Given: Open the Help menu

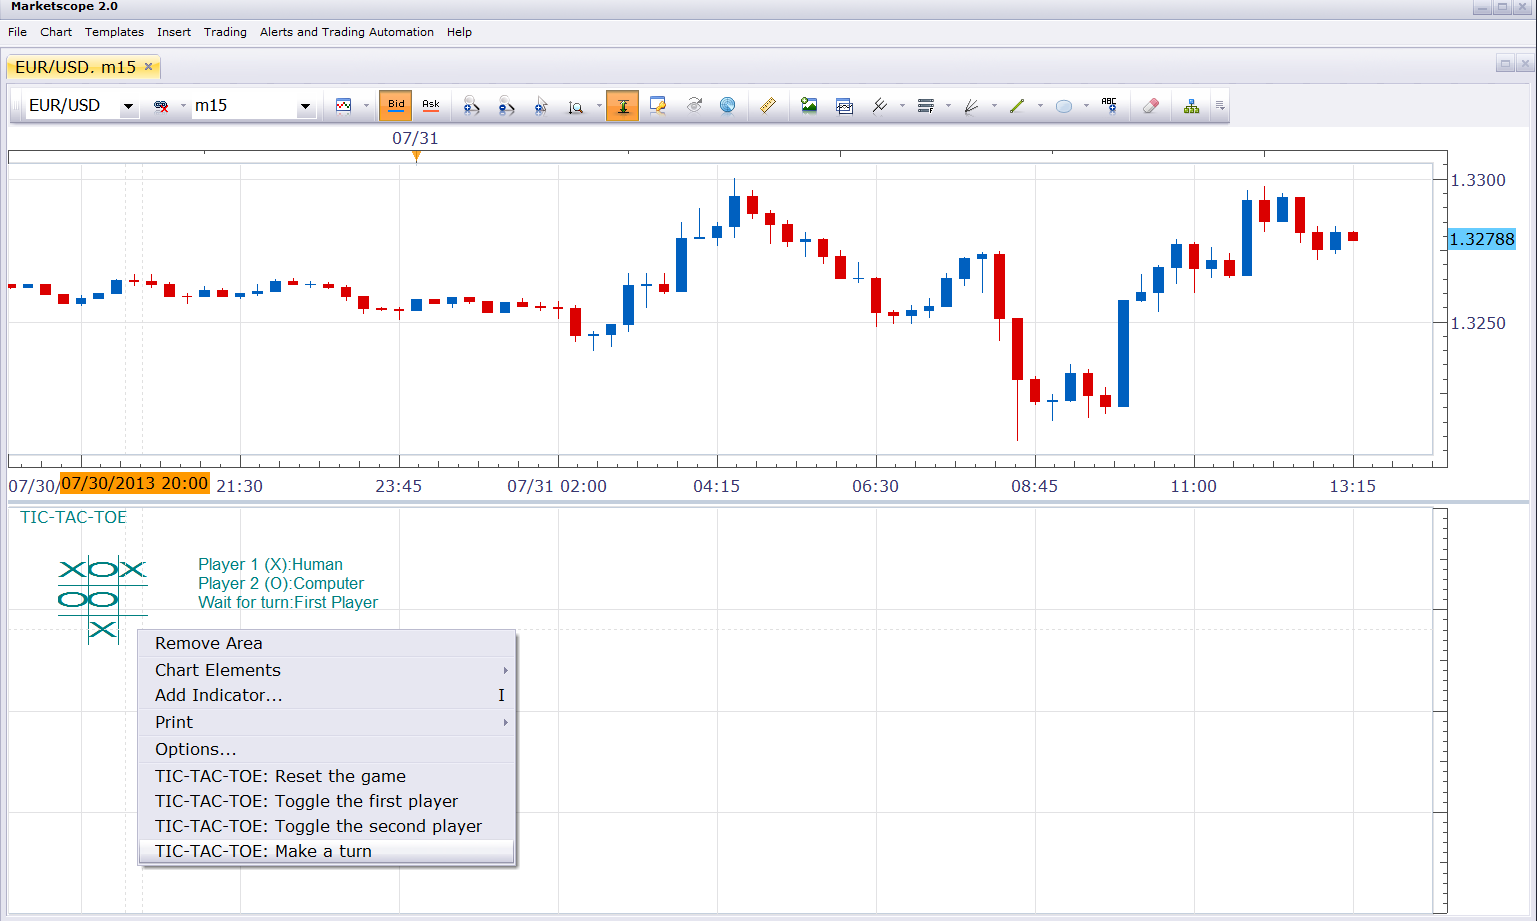Looking at the screenshot, I should tap(459, 32).
